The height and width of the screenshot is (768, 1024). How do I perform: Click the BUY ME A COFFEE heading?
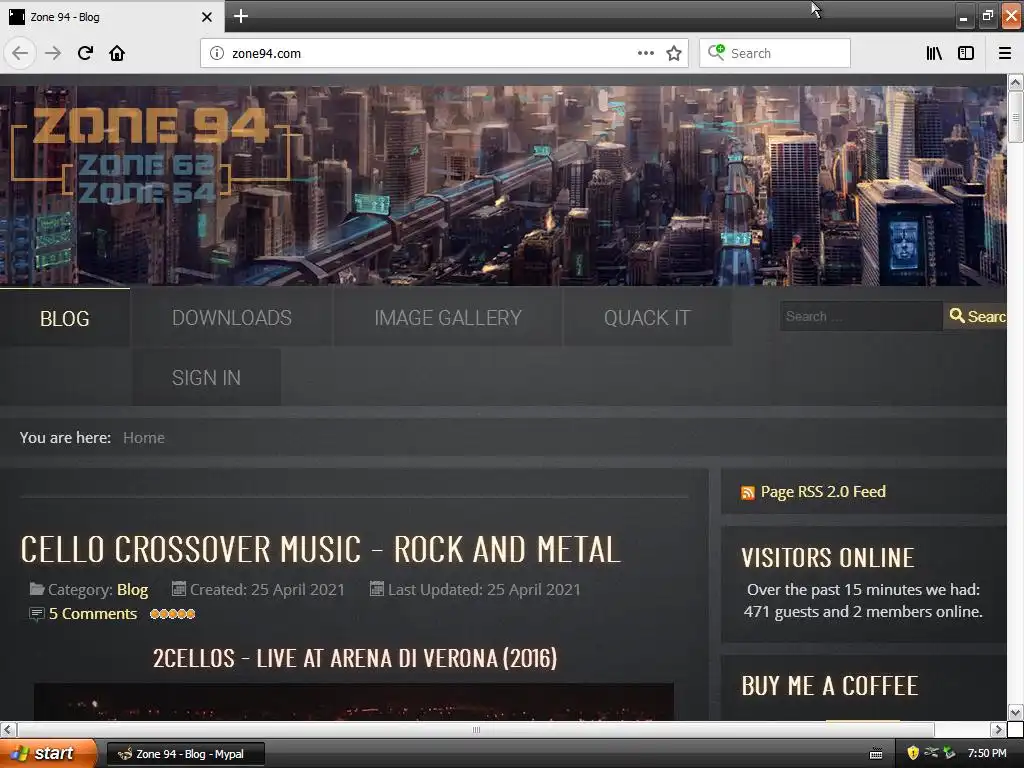point(829,686)
